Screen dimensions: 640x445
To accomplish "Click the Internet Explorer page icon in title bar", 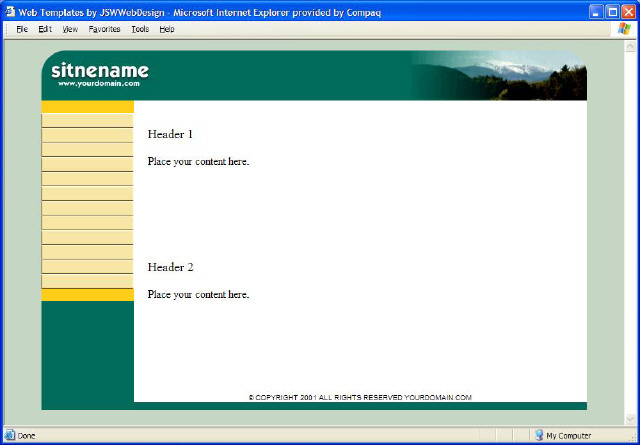I will click(x=10, y=10).
